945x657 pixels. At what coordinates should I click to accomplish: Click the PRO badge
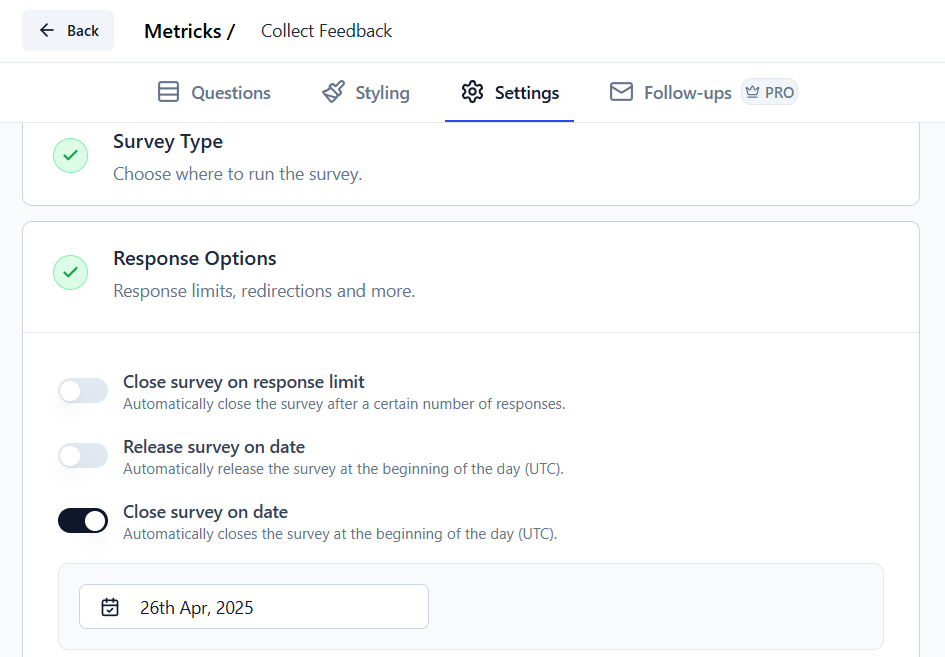point(769,91)
